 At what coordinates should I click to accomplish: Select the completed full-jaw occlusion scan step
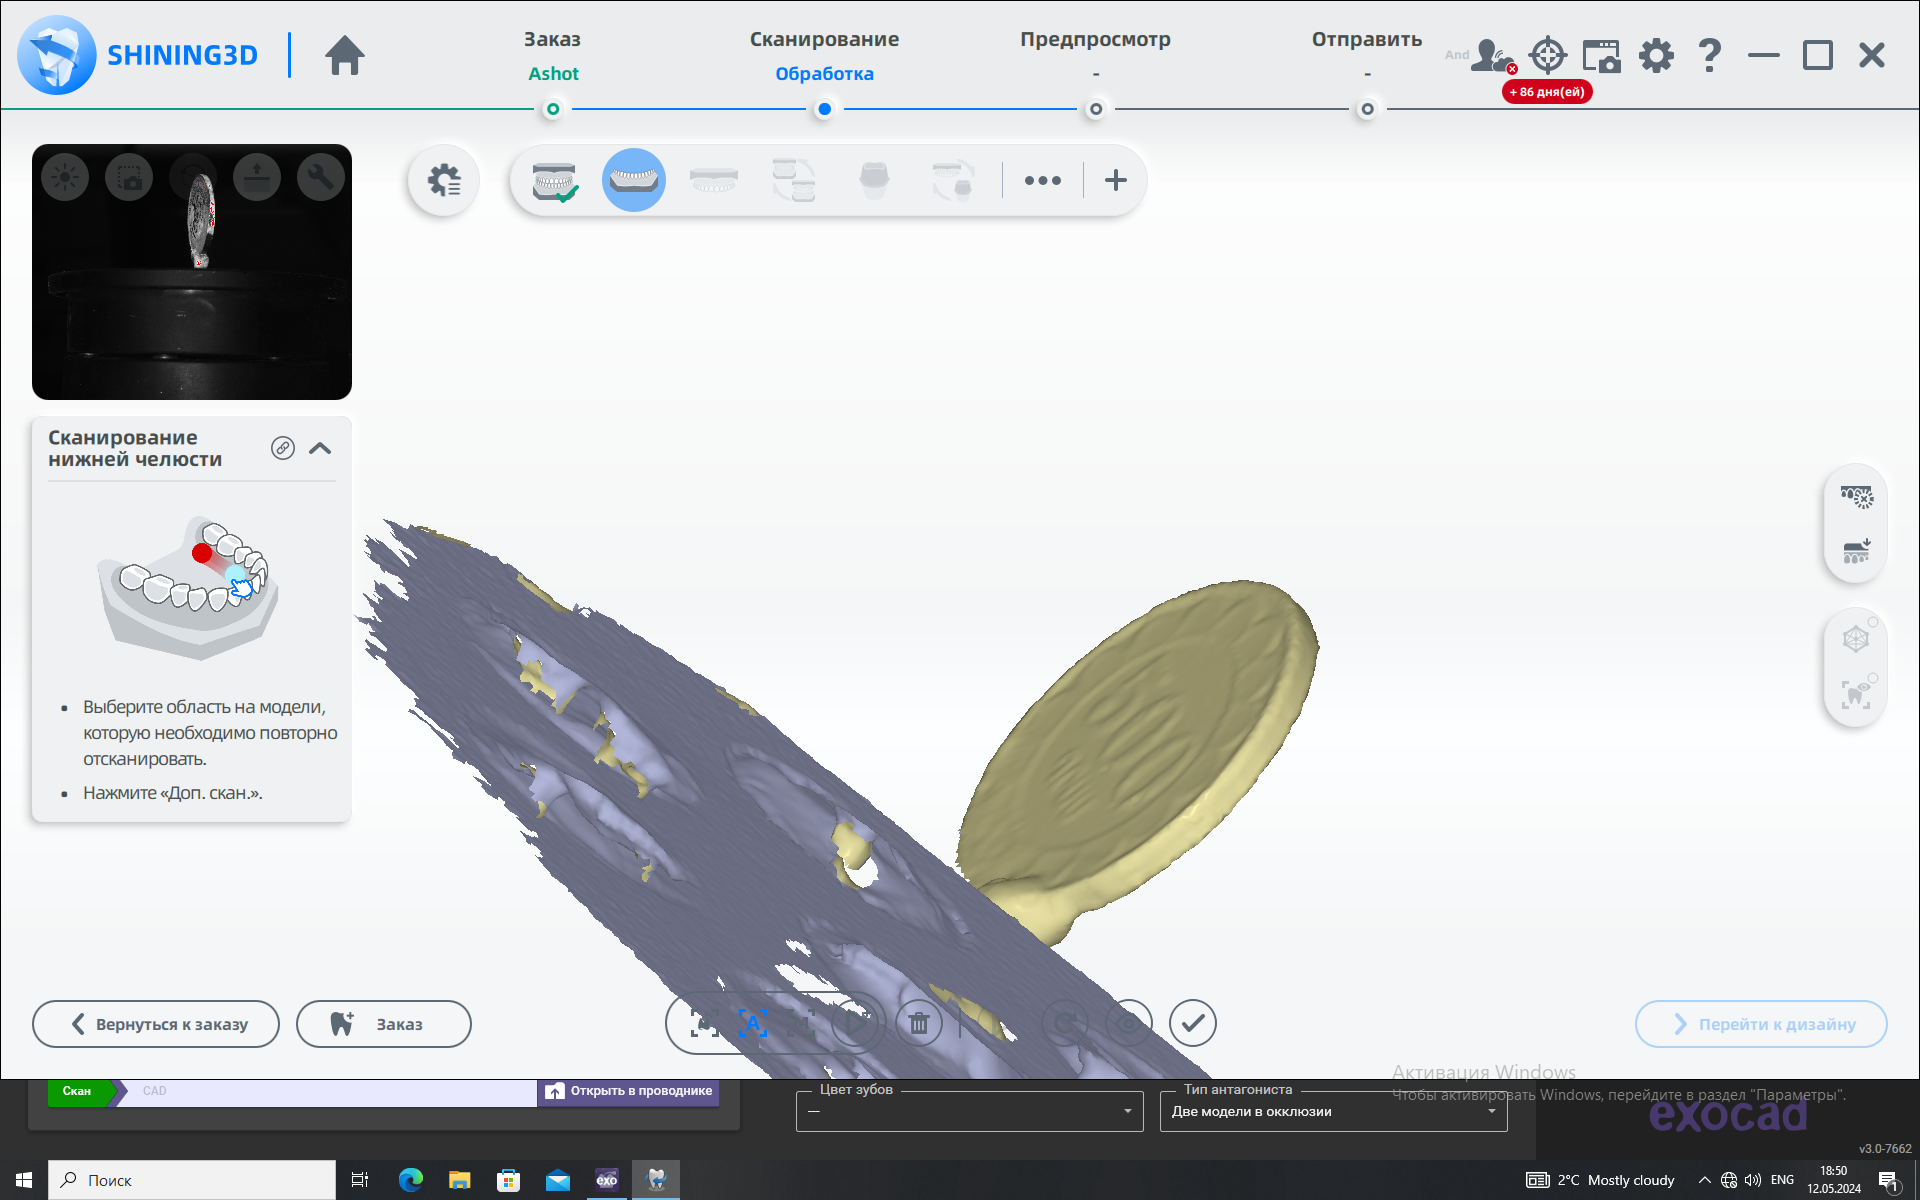pos(554,181)
